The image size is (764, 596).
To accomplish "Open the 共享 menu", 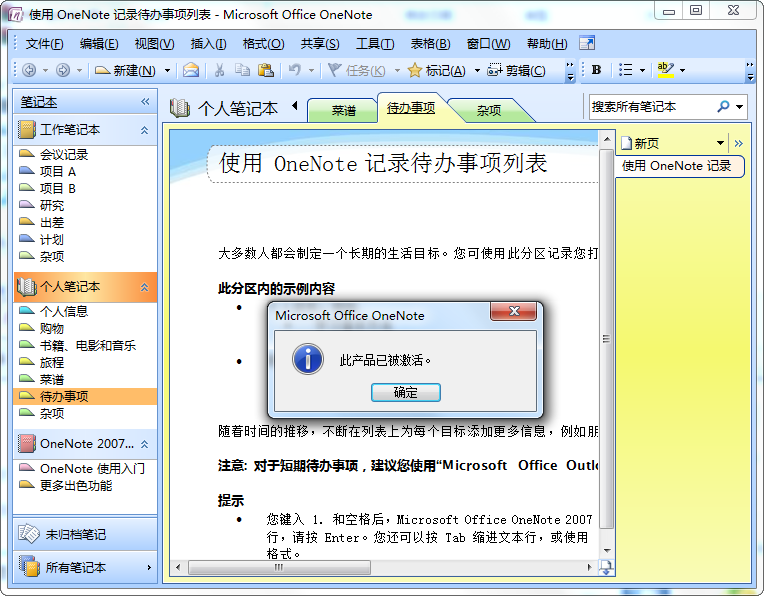I will [320, 44].
